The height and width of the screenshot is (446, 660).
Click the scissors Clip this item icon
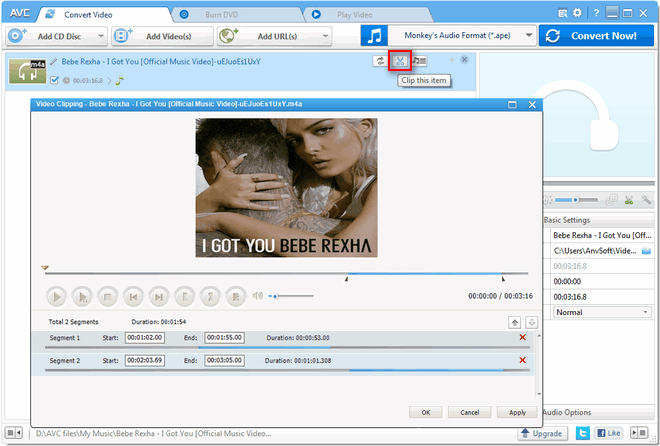point(399,61)
